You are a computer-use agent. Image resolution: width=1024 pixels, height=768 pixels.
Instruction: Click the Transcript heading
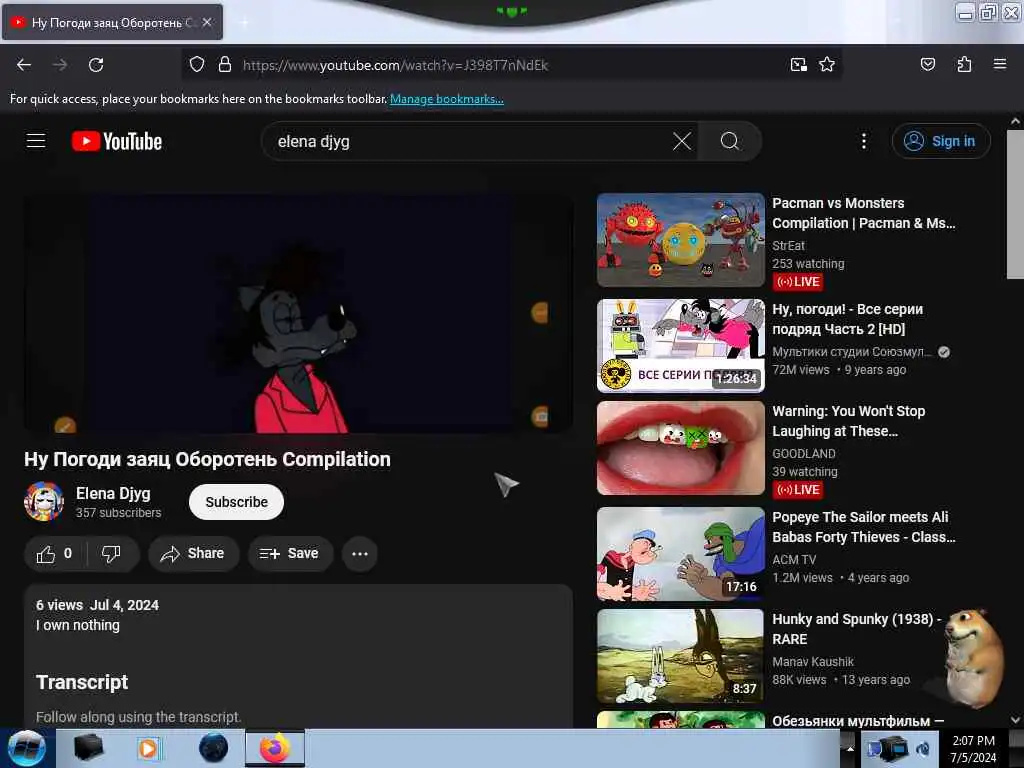[x=82, y=682]
